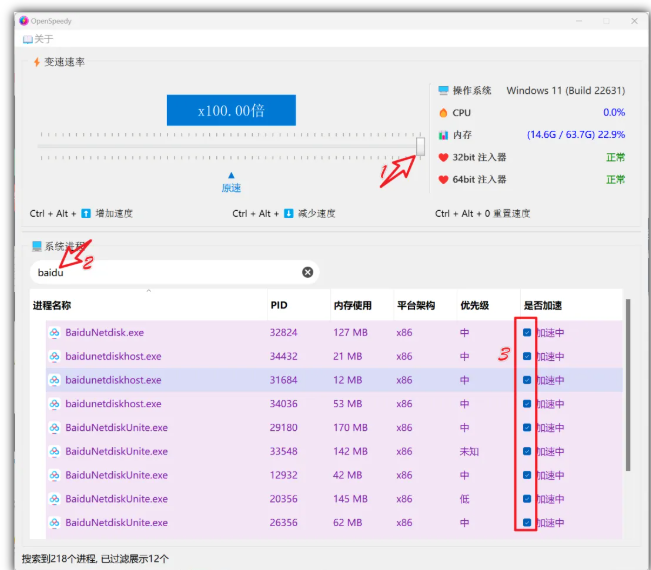The image size is (651, 570).
Task: Click icon of baidunetdiskhost.exe PID 34432
Action: click(54, 356)
